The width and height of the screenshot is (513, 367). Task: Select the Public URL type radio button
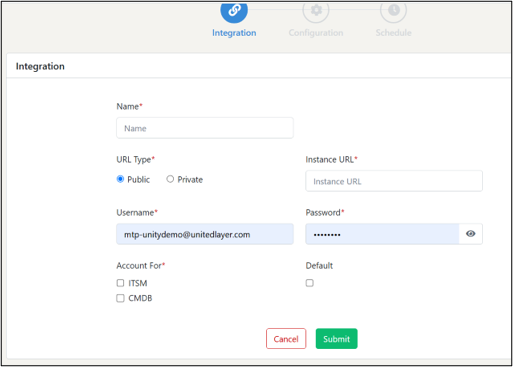(120, 179)
